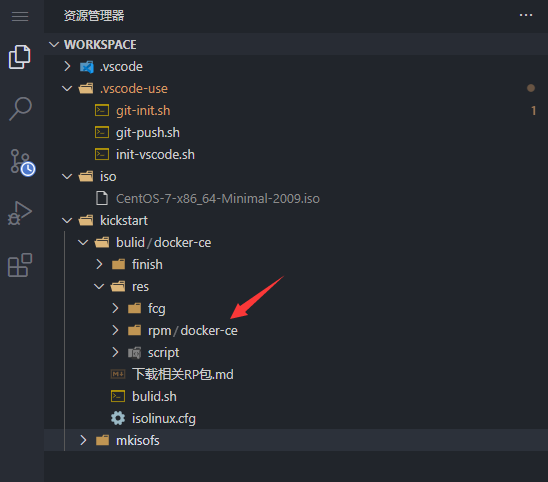This screenshot has width=548, height=482.
Task: Click the res folder icon
Action: [x=118, y=287]
